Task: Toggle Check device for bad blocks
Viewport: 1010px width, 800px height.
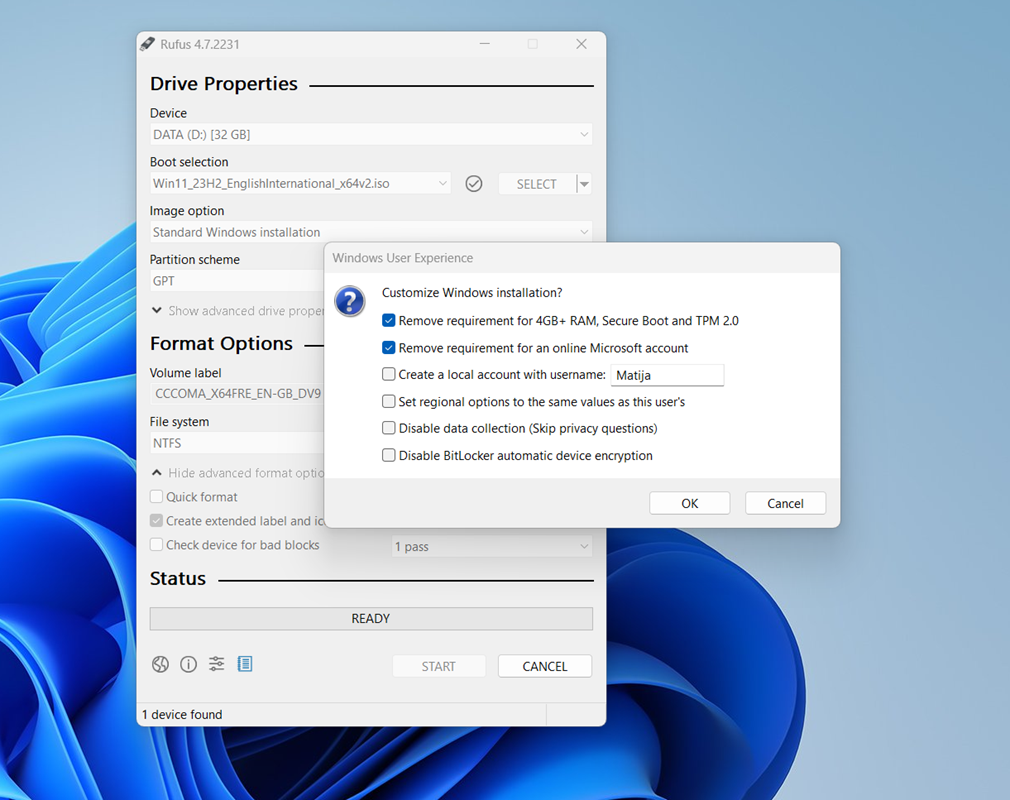Action: click(x=157, y=545)
